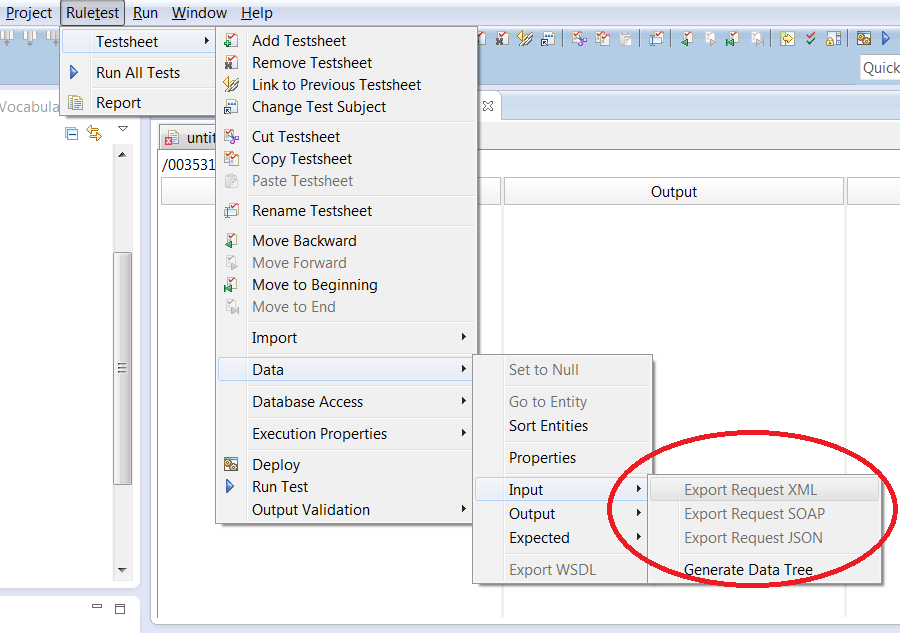Open the left panel view menu triangle
This screenshot has height=633, width=900.
tap(122, 129)
